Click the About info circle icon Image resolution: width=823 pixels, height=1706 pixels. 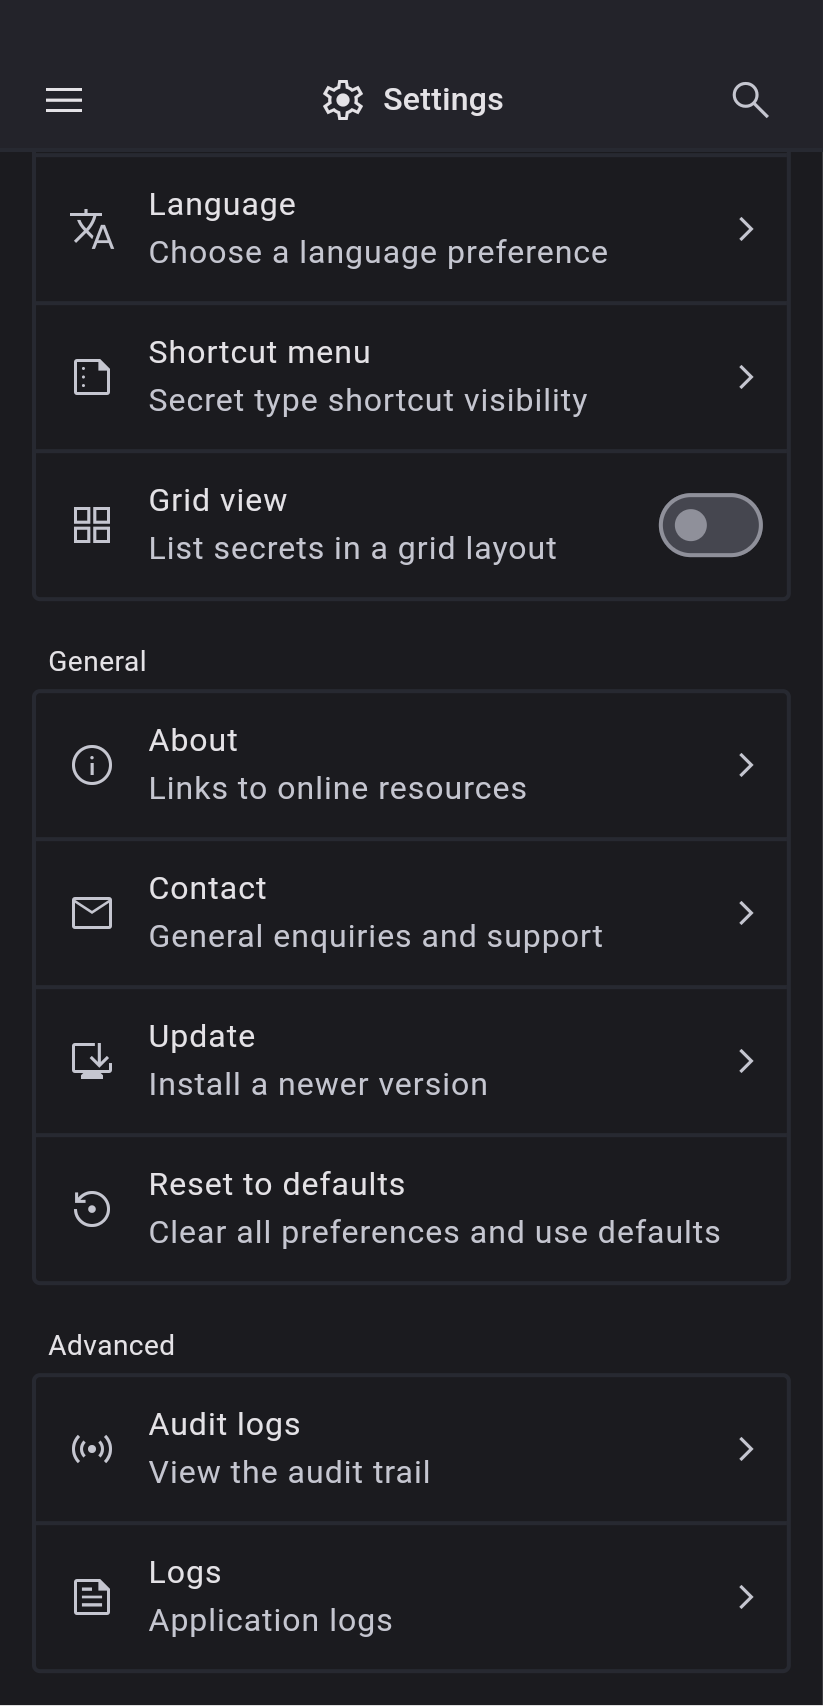(x=92, y=765)
